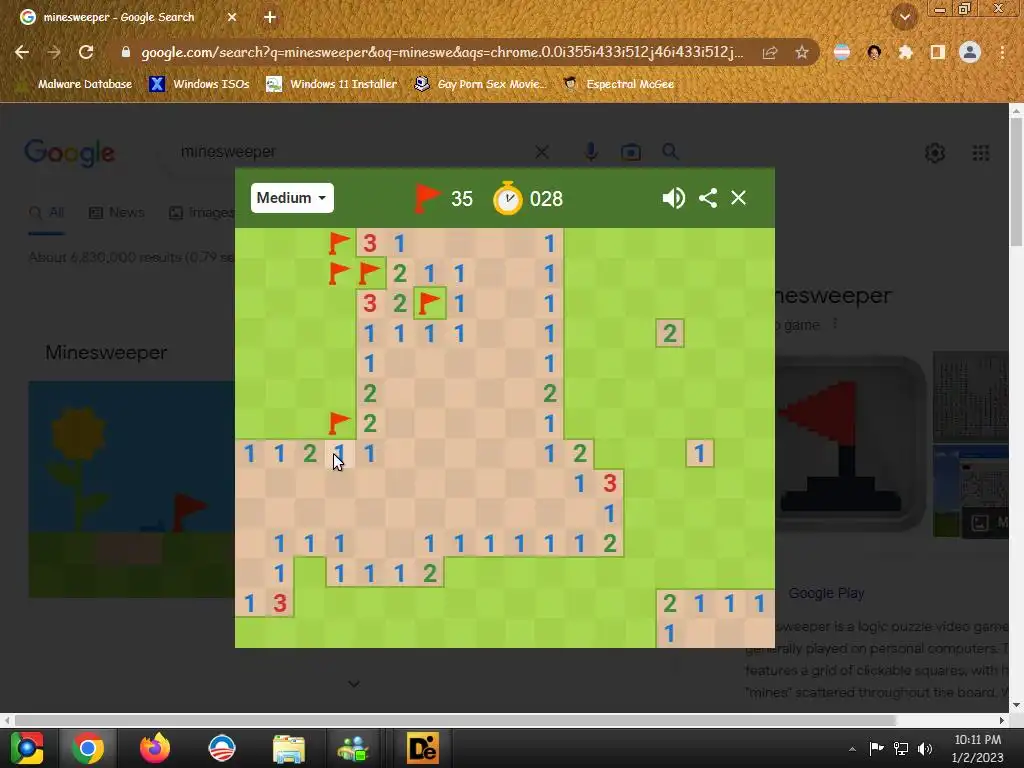1024x768 pixels.
Task: Click the address bar URL field
Action: (x=442, y=52)
